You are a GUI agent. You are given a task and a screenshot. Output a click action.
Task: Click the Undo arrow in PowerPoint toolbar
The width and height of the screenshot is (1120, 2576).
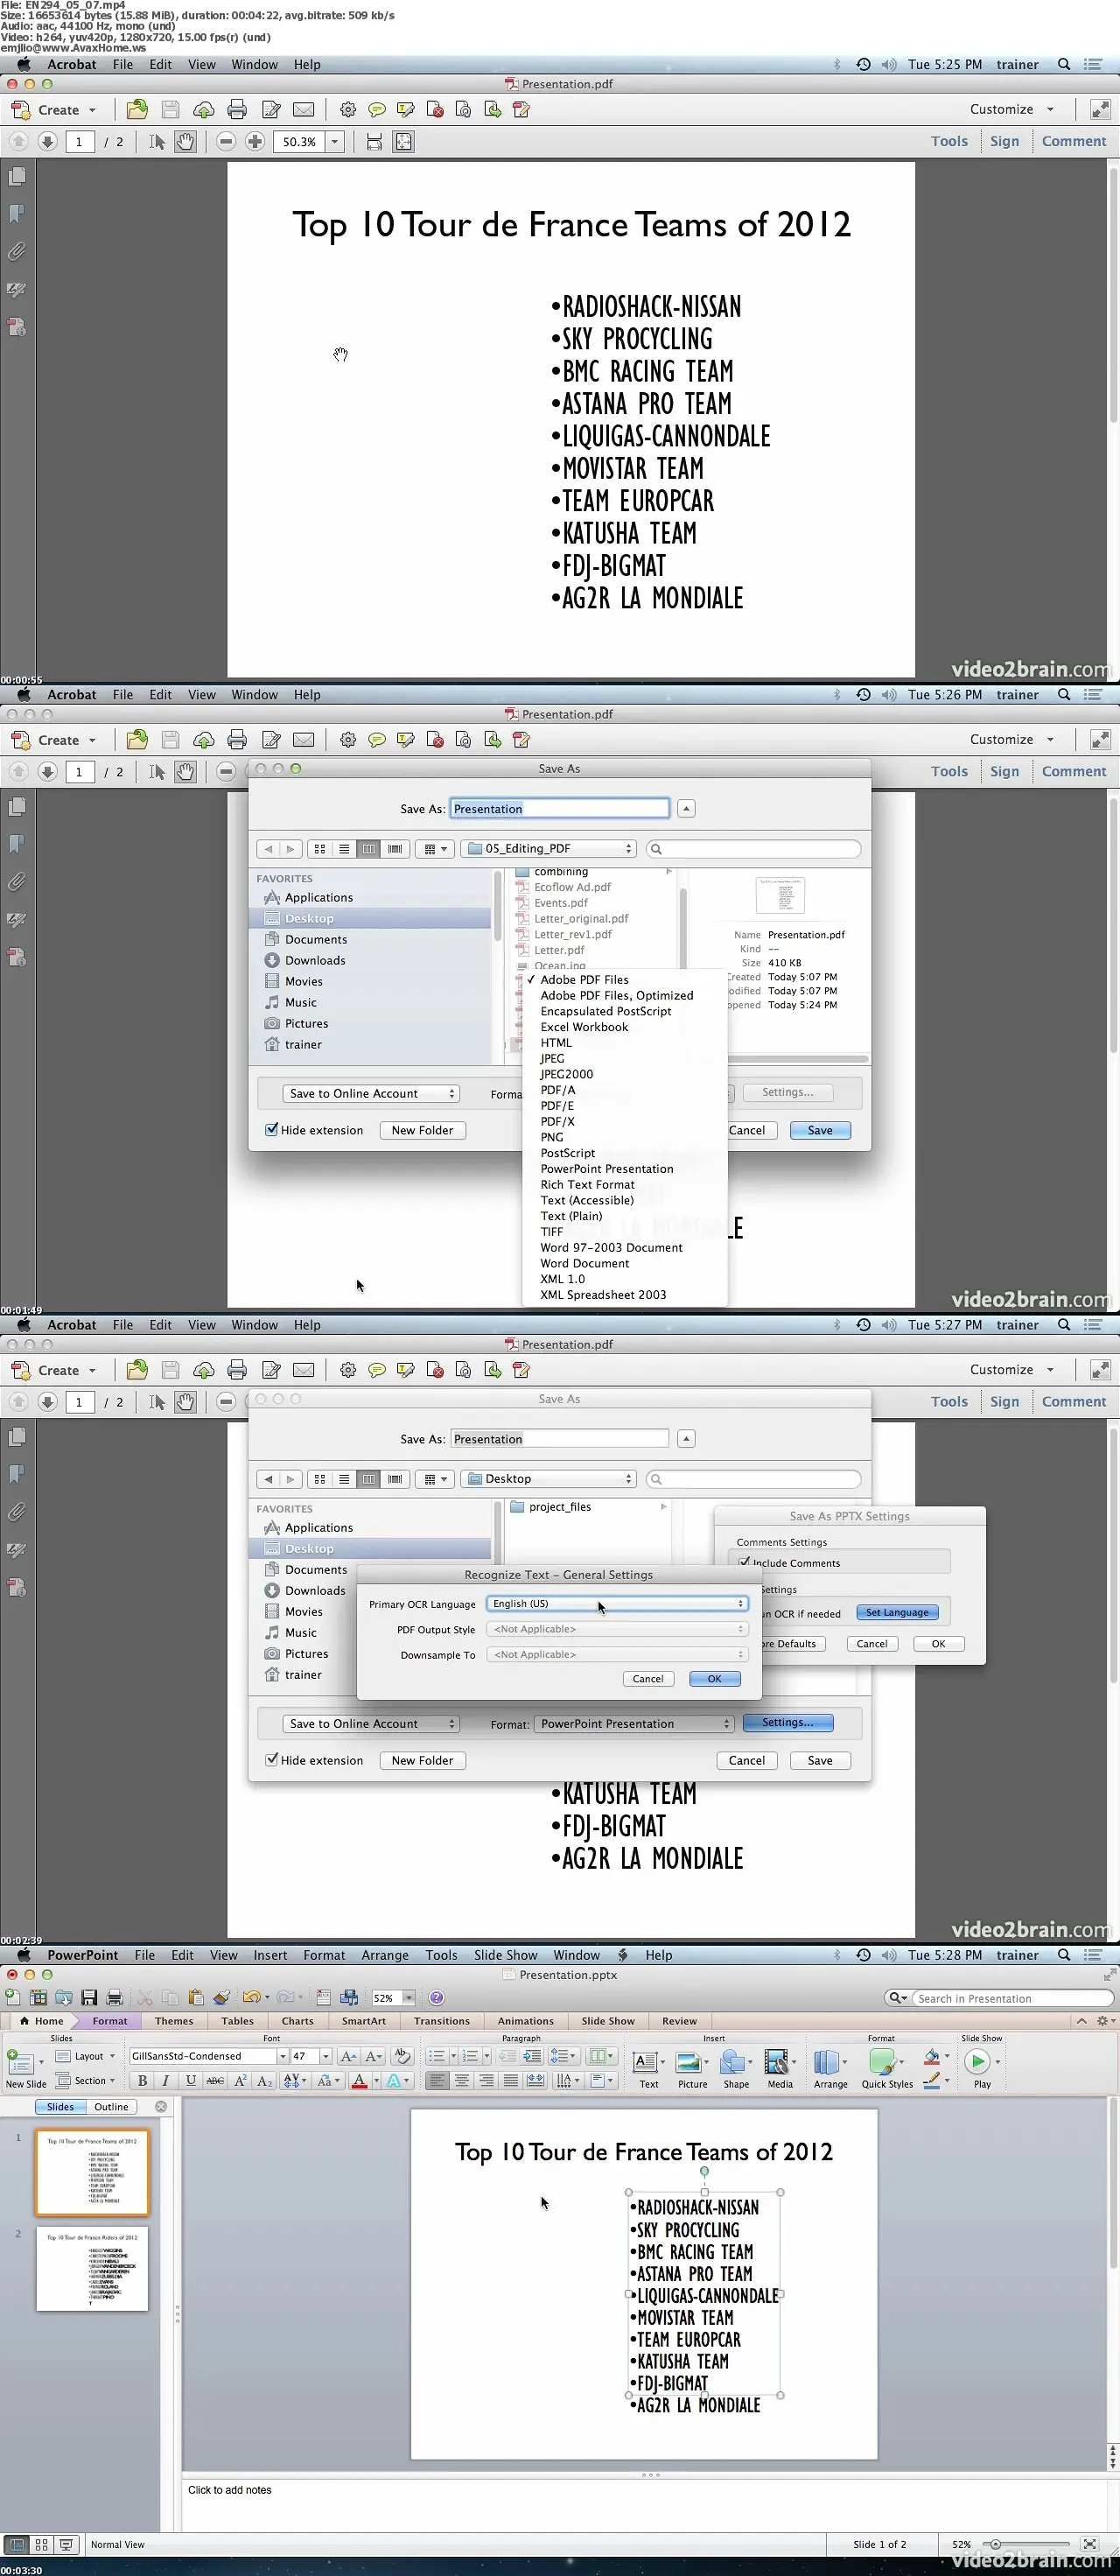pyautogui.click(x=250, y=1997)
